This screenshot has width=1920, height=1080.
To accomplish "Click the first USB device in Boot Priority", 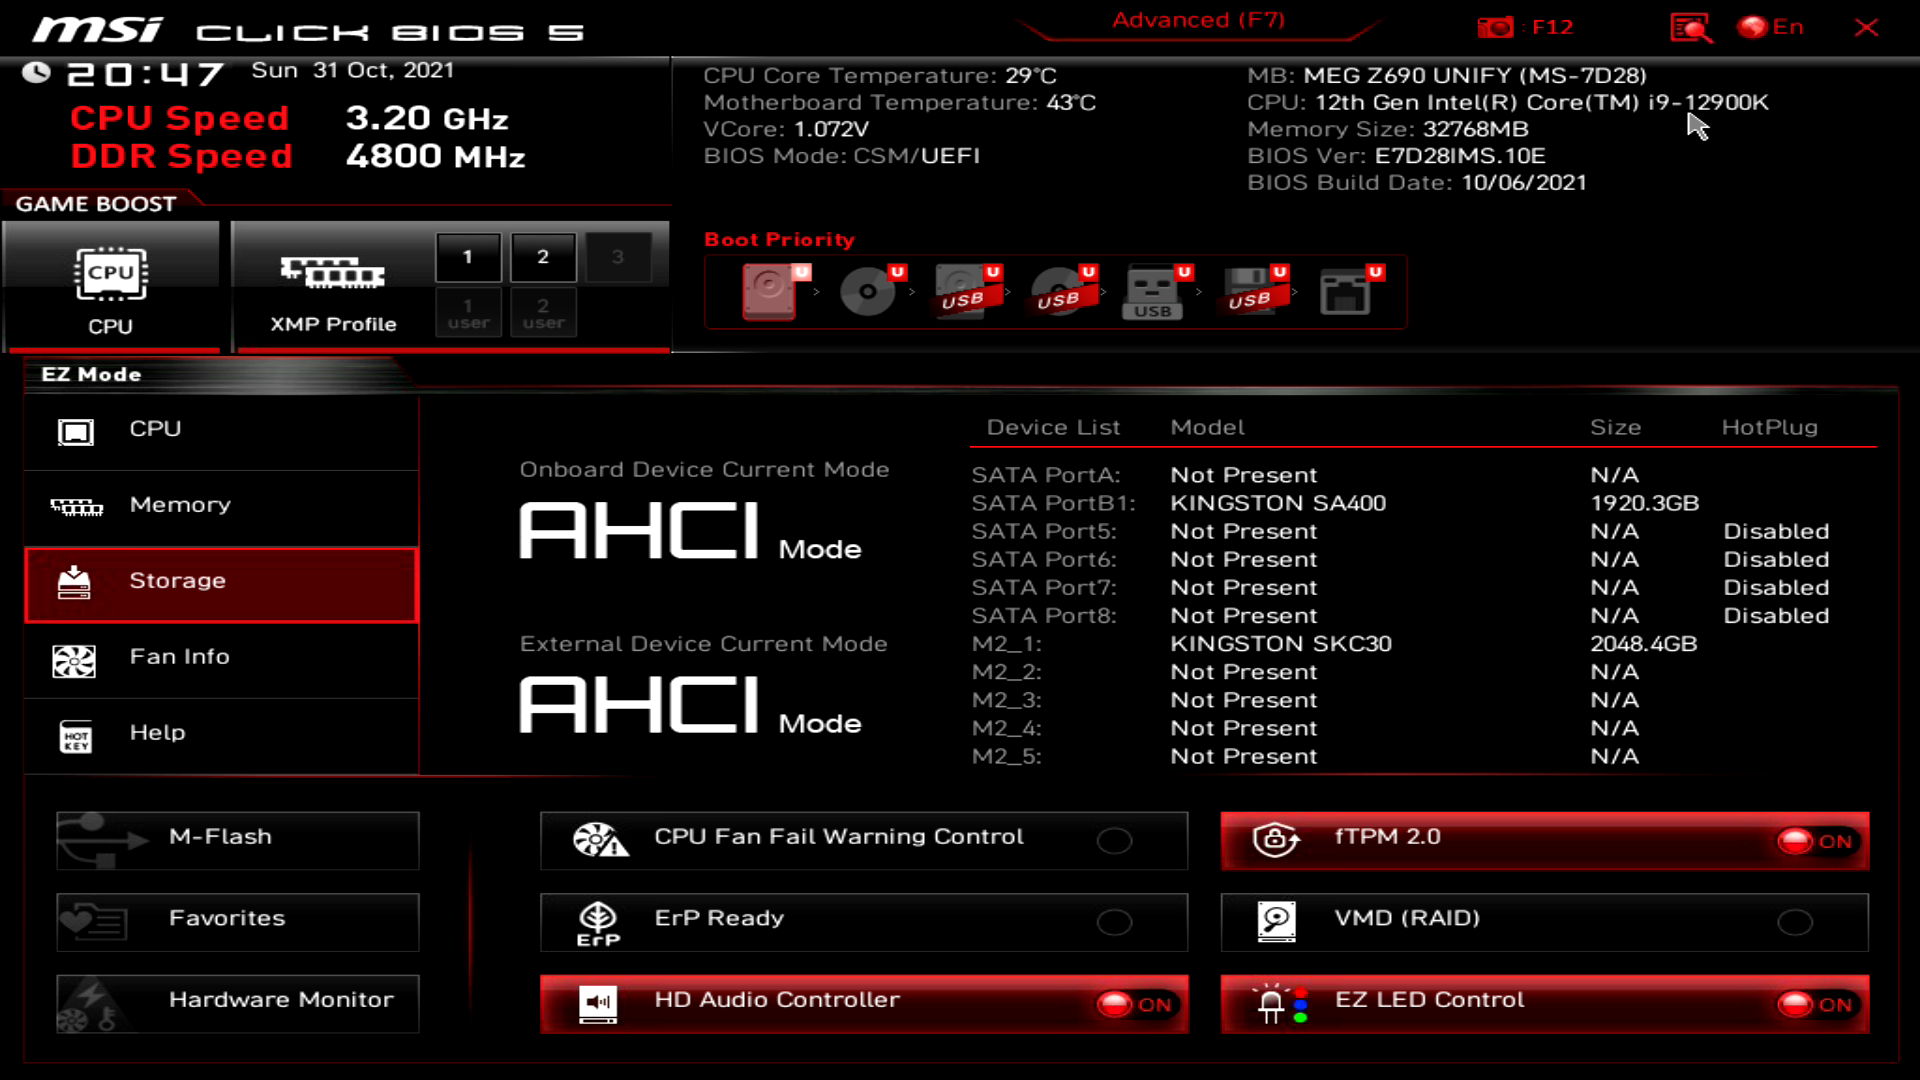I will tap(965, 292).
